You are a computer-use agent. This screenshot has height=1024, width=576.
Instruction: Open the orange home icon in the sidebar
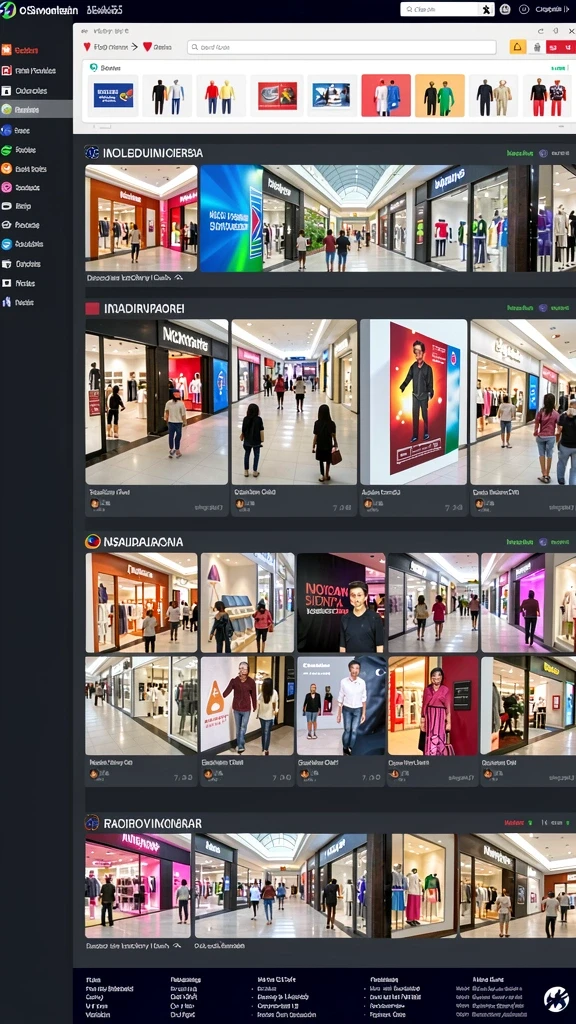coord(7,50)
